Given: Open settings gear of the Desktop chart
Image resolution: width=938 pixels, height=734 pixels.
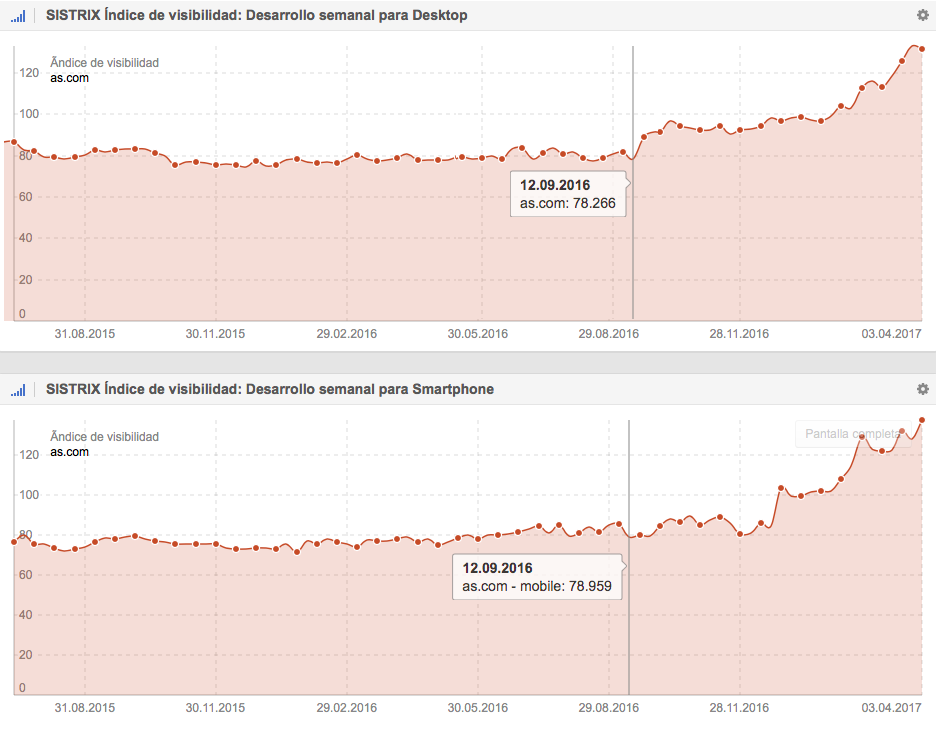Looking at the screenshot, I should pyautogui.click(x=922, y=15).
